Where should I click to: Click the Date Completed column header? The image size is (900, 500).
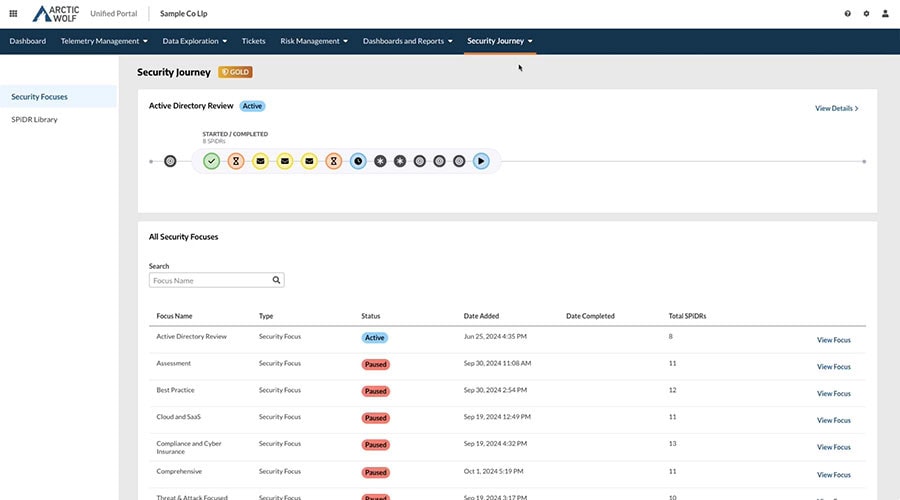click(590, 316)
